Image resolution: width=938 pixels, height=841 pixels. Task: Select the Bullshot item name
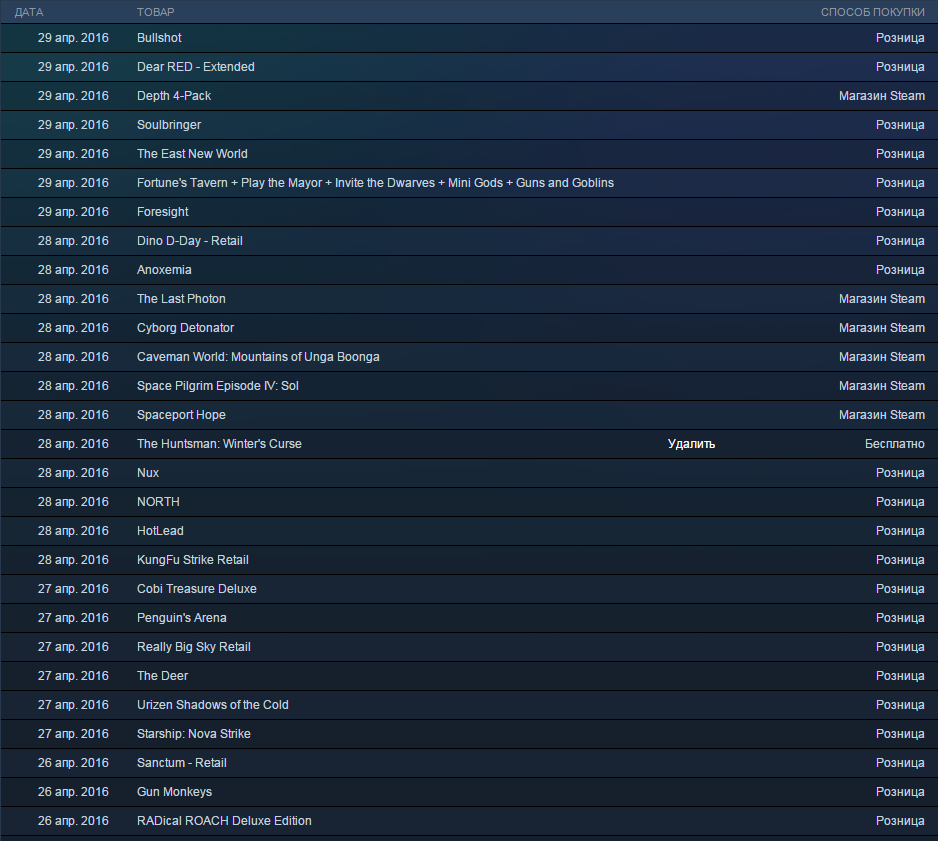click(159, 38)
